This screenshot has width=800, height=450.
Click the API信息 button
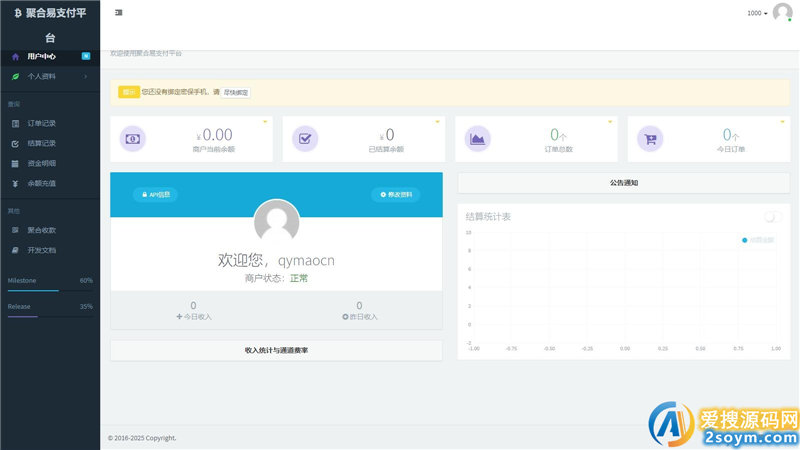click(156, 194)
